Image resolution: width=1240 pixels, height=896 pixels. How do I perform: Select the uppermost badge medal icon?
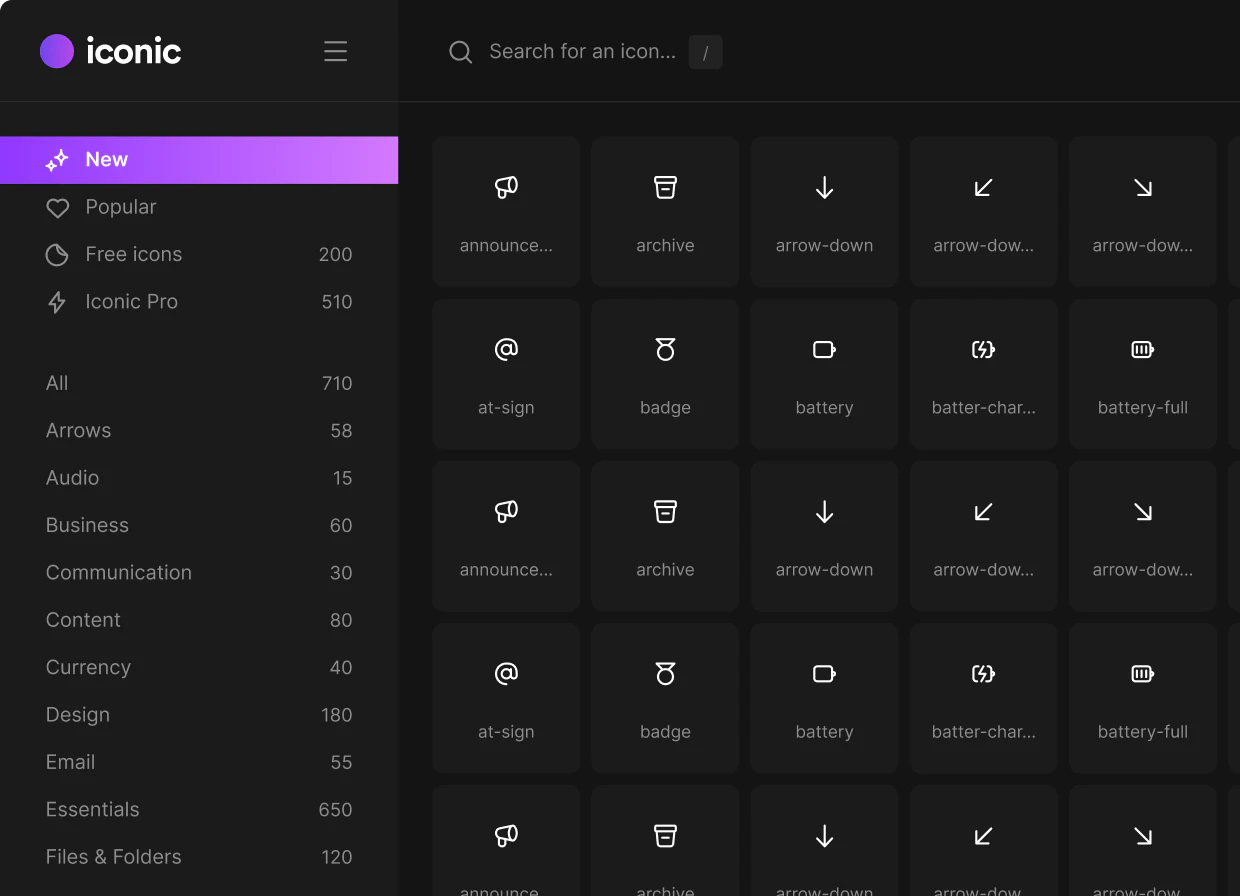pyautogui.click(x=665, y=374)
